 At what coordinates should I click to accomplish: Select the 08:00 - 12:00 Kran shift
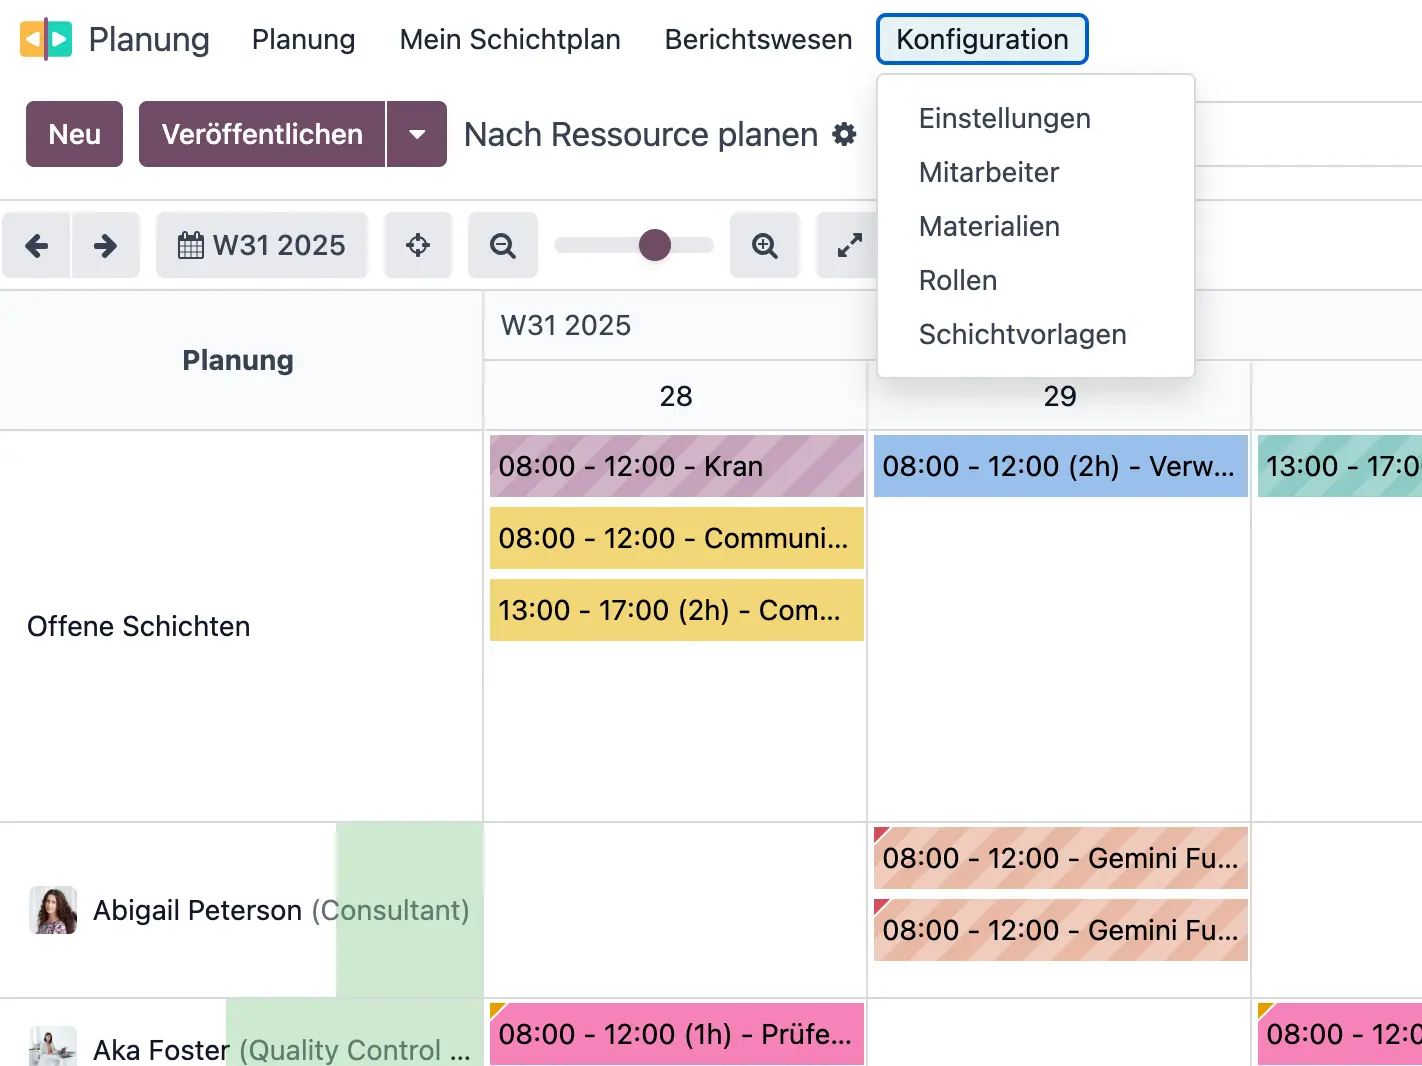tap(676, 466)
